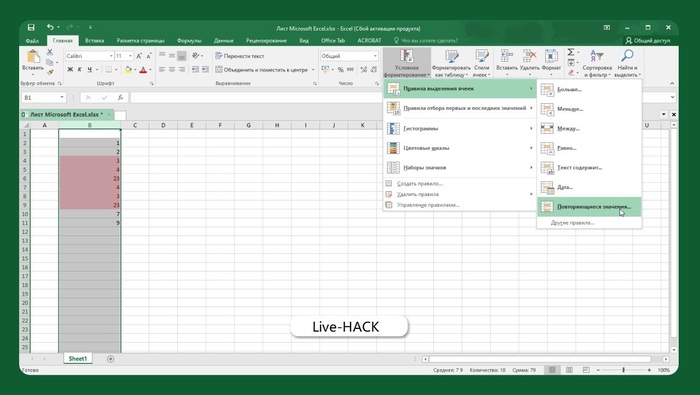
Task: Open Найти и выделить
Action: [627, 63]
